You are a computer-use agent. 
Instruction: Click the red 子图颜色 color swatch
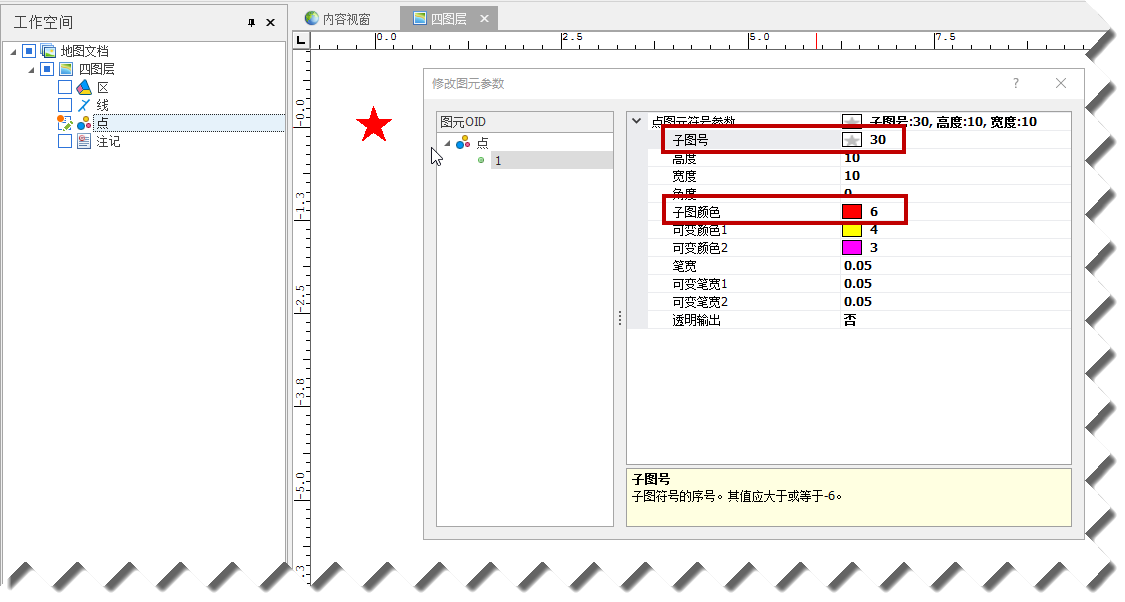pos(852,211)
